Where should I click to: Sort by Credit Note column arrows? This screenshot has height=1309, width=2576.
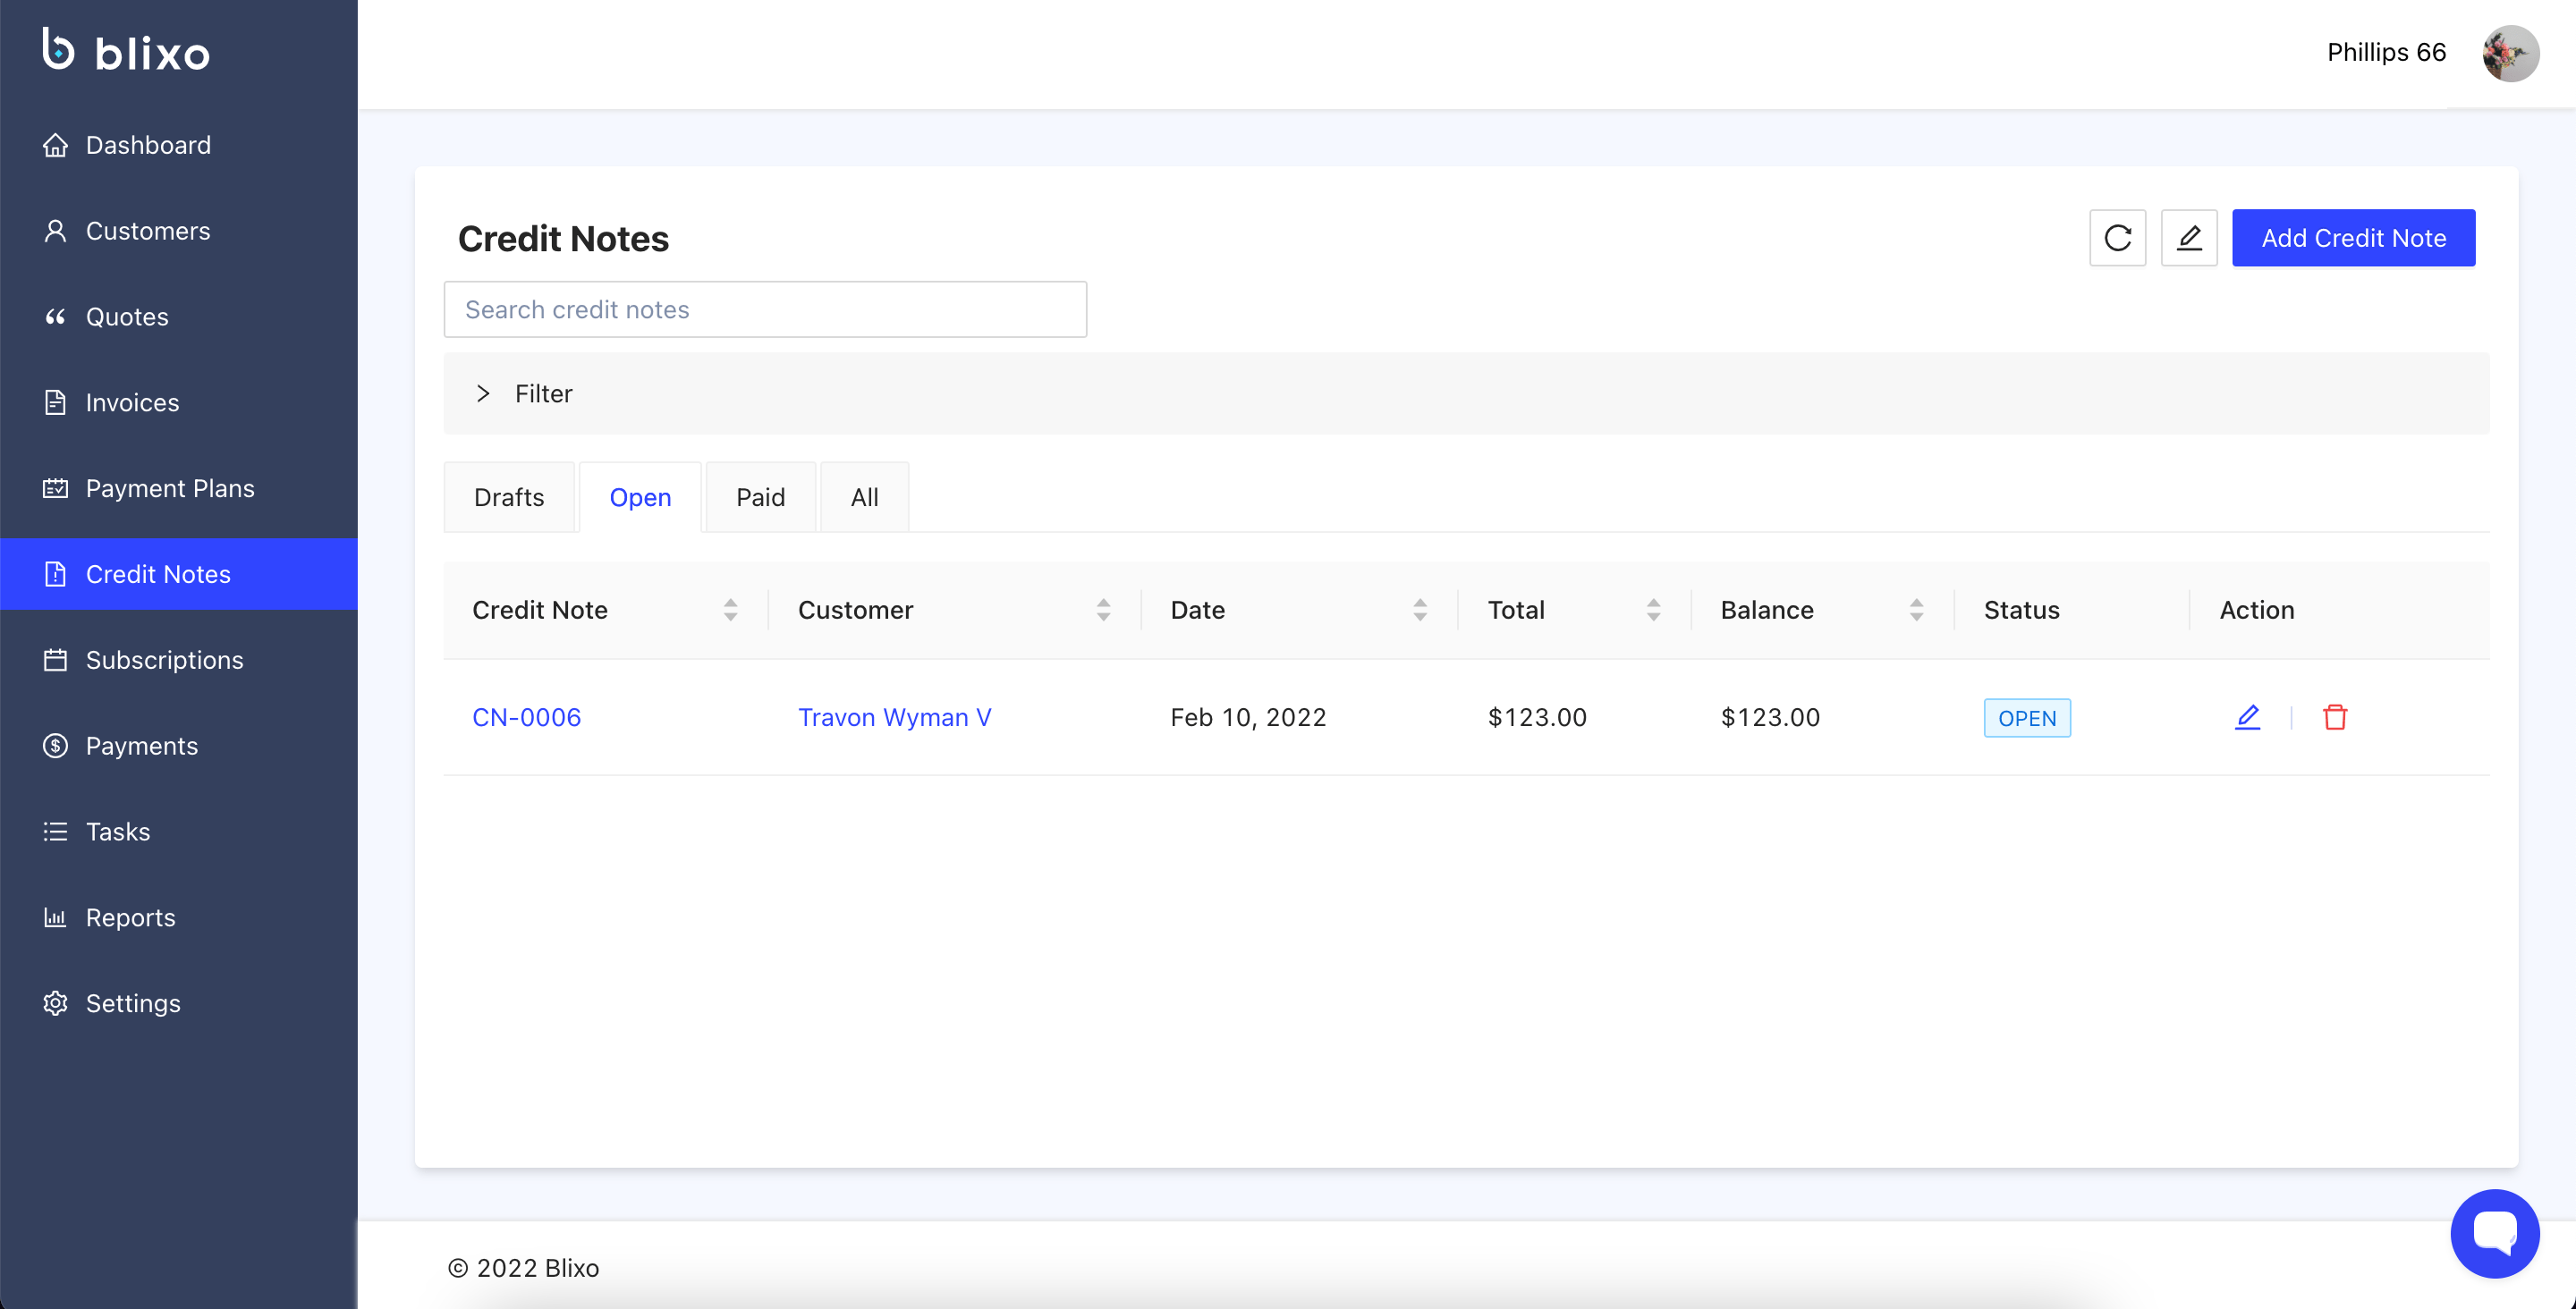point(730,610)
